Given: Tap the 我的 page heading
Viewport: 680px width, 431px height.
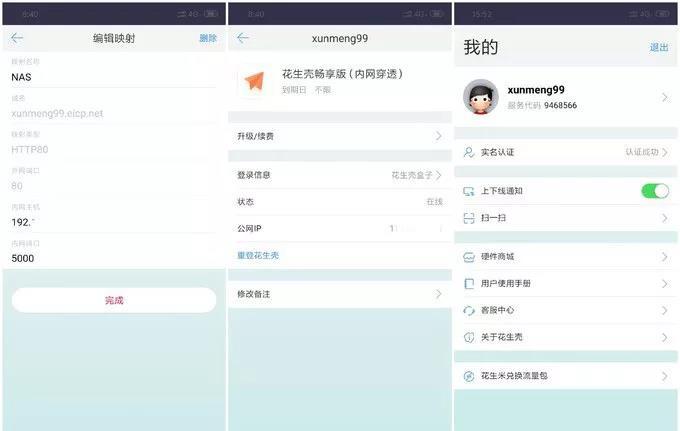Looking at the screenshot, I should tap(481, 47).
